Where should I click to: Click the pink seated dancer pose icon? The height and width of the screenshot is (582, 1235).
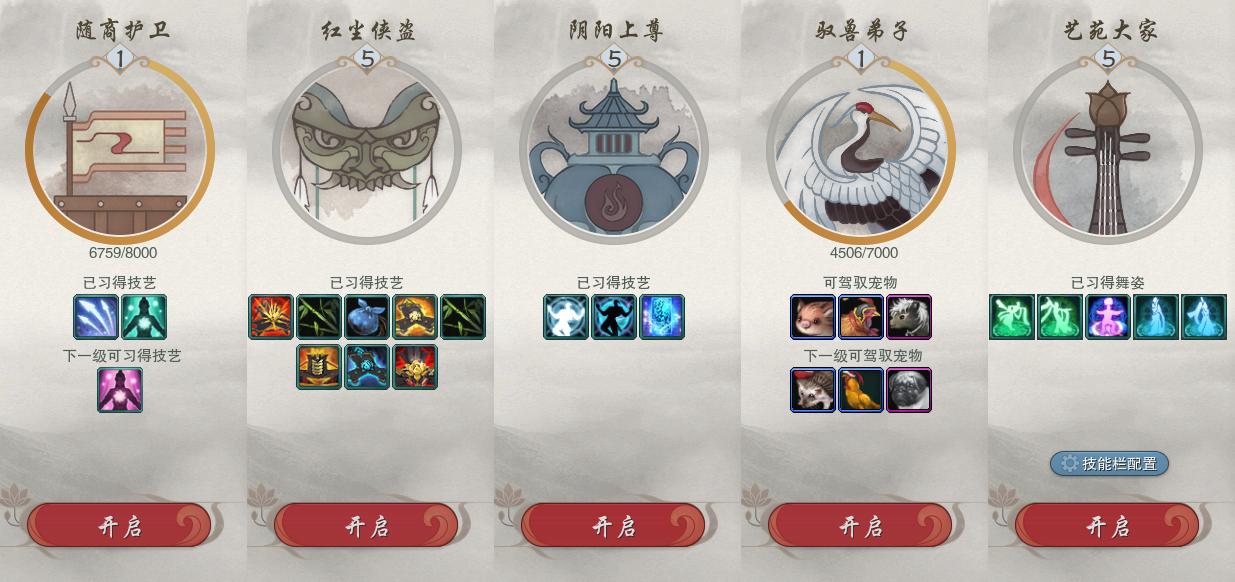(x=1108, y=317)
